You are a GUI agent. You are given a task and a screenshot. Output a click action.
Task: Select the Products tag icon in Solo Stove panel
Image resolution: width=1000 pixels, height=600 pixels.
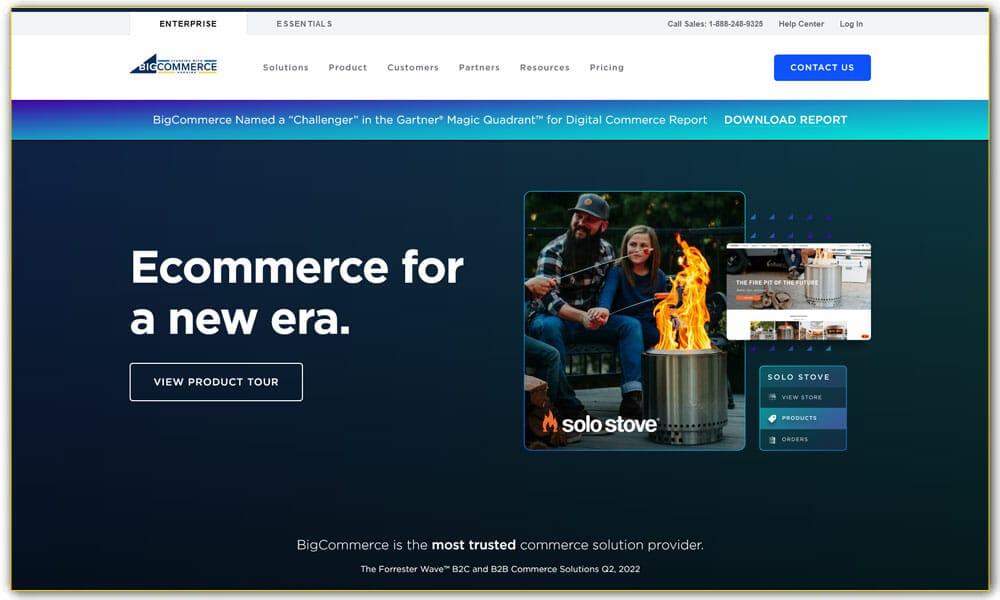click(x=772, y=417)
